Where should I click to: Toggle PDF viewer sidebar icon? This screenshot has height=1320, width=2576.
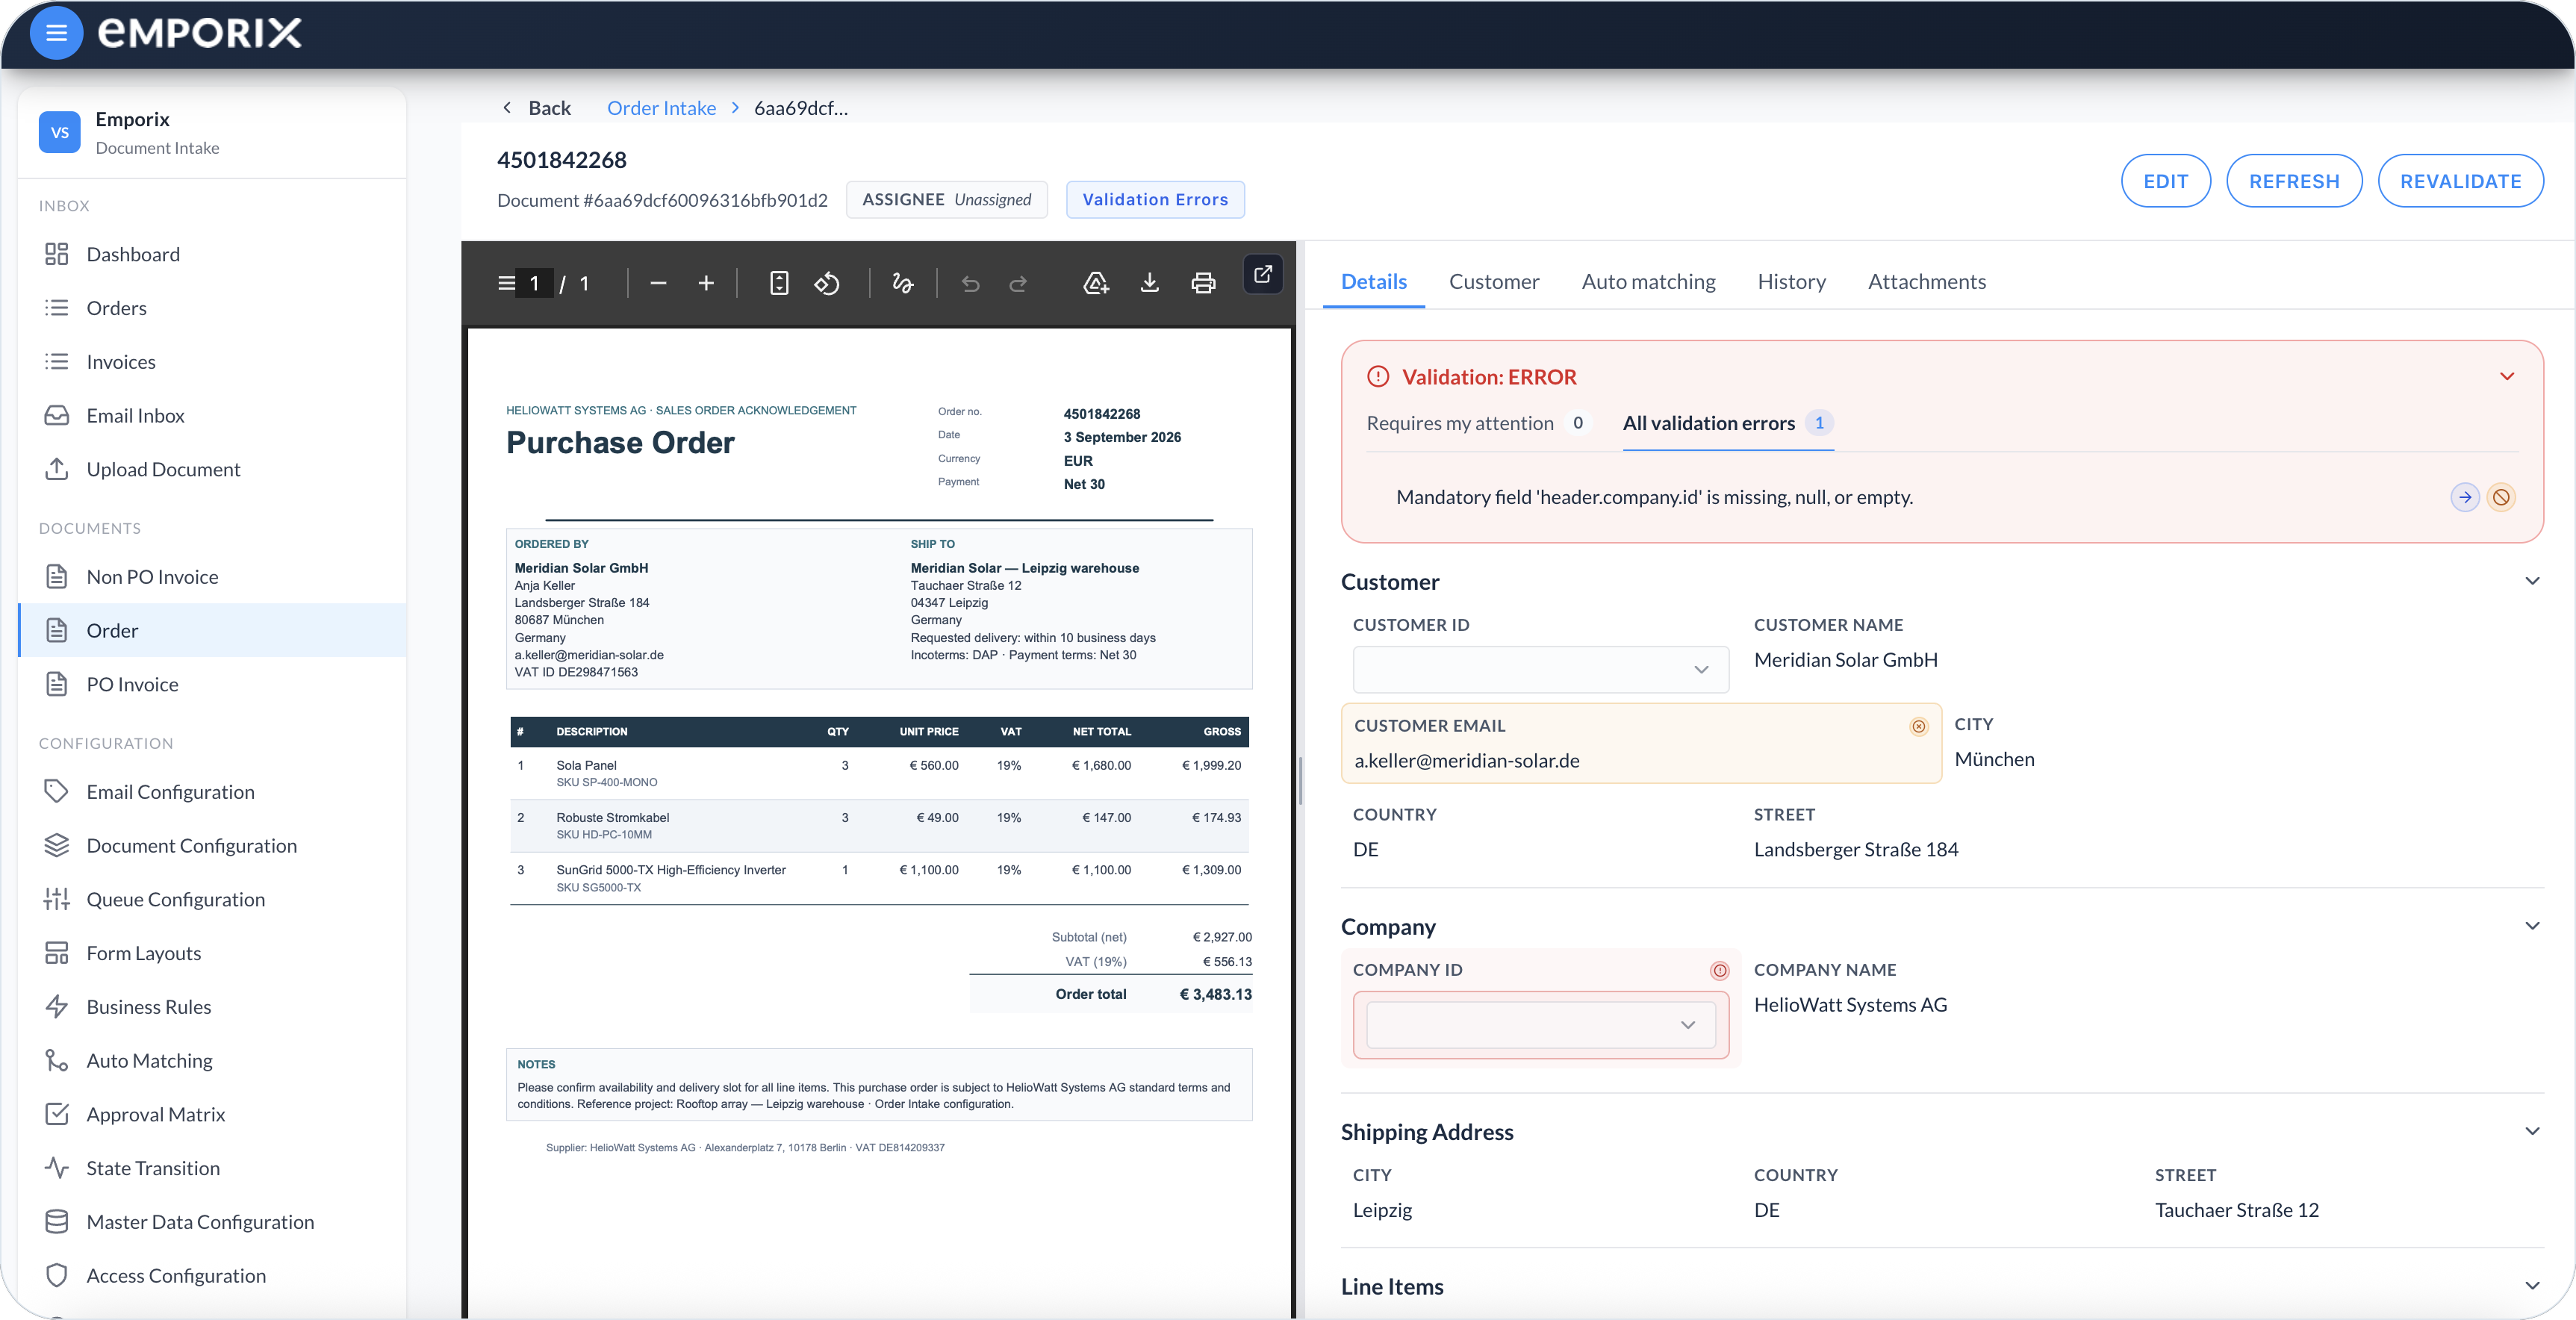pyautogui.click(x=507, y=283)
